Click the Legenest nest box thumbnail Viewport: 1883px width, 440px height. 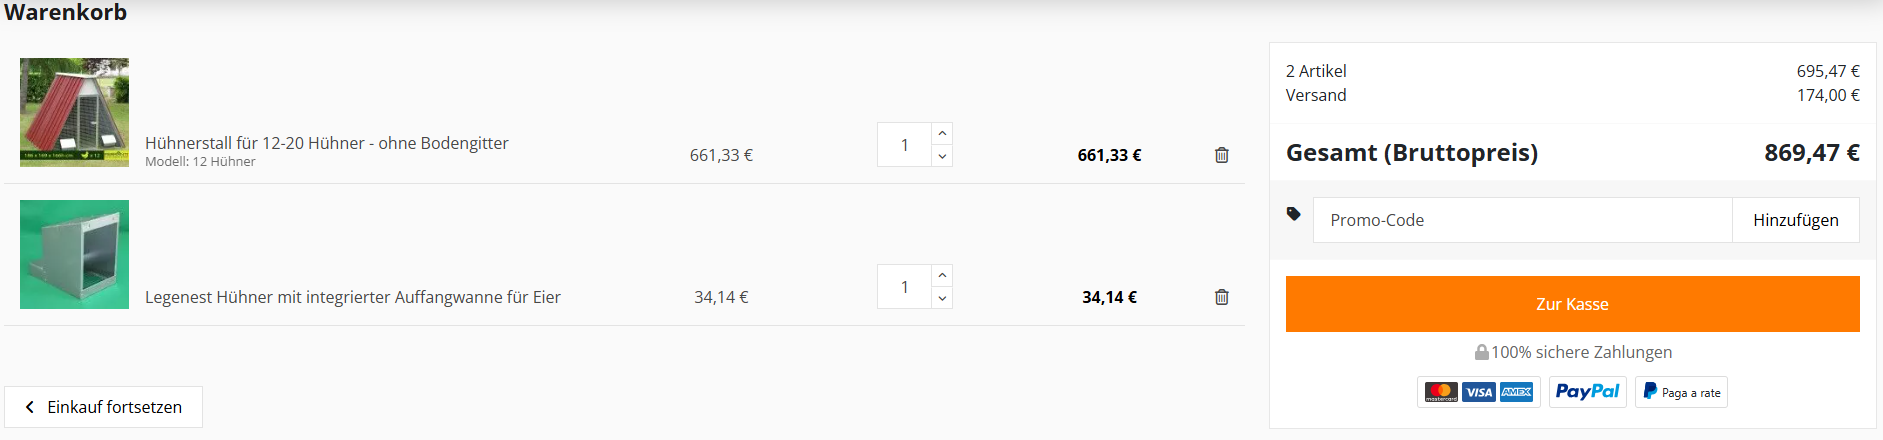74,254
